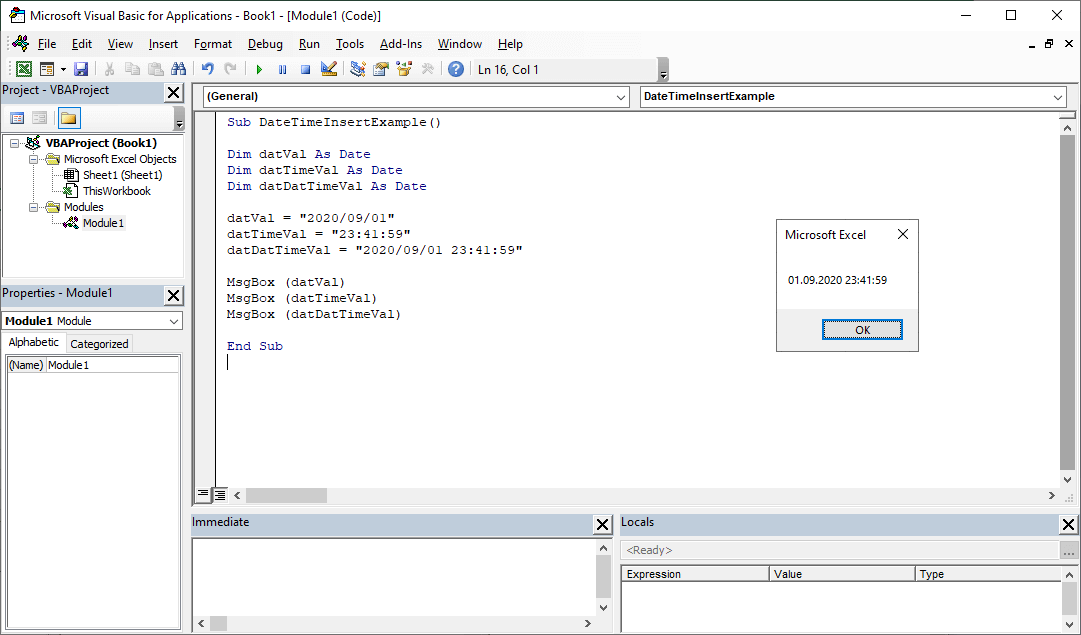
Task: Click the Undo arrow icon
Action: pos(208,69)
